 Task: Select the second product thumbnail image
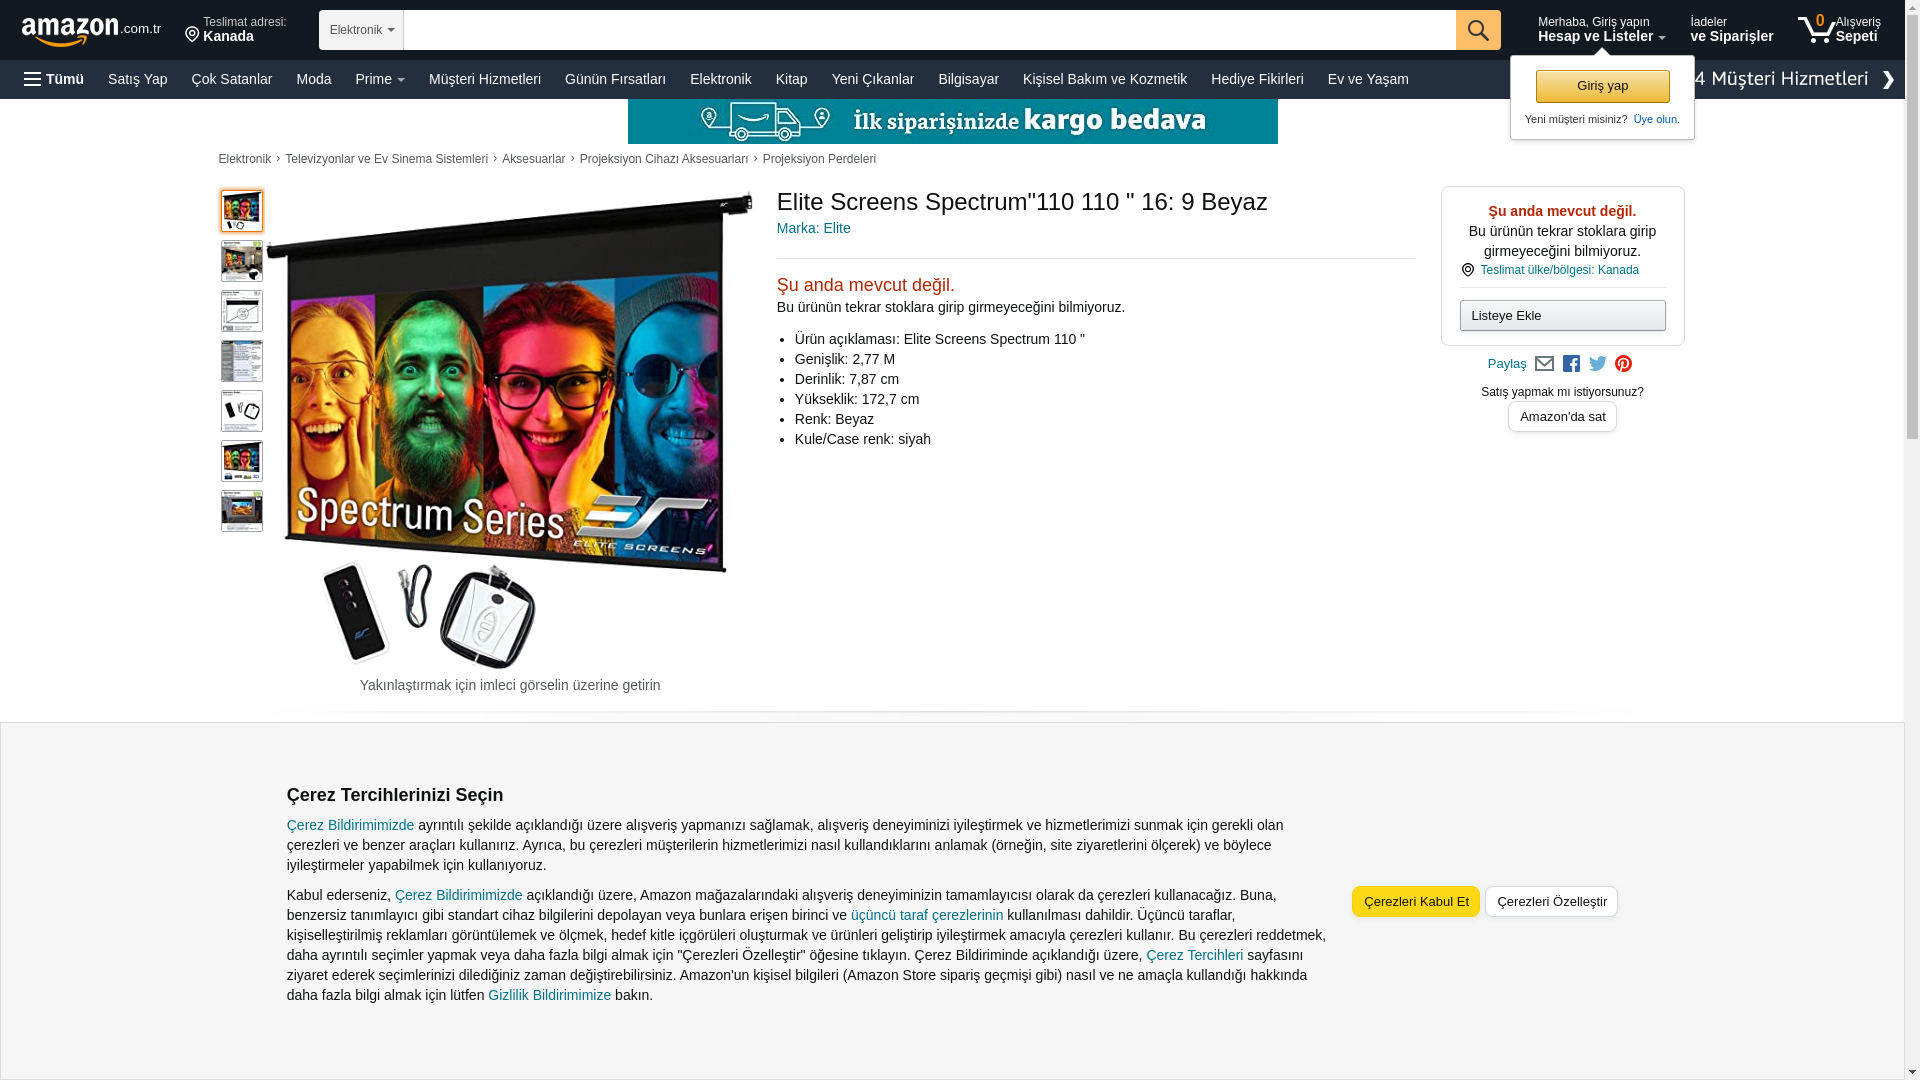pyautogui.click(x=242, y=261)
